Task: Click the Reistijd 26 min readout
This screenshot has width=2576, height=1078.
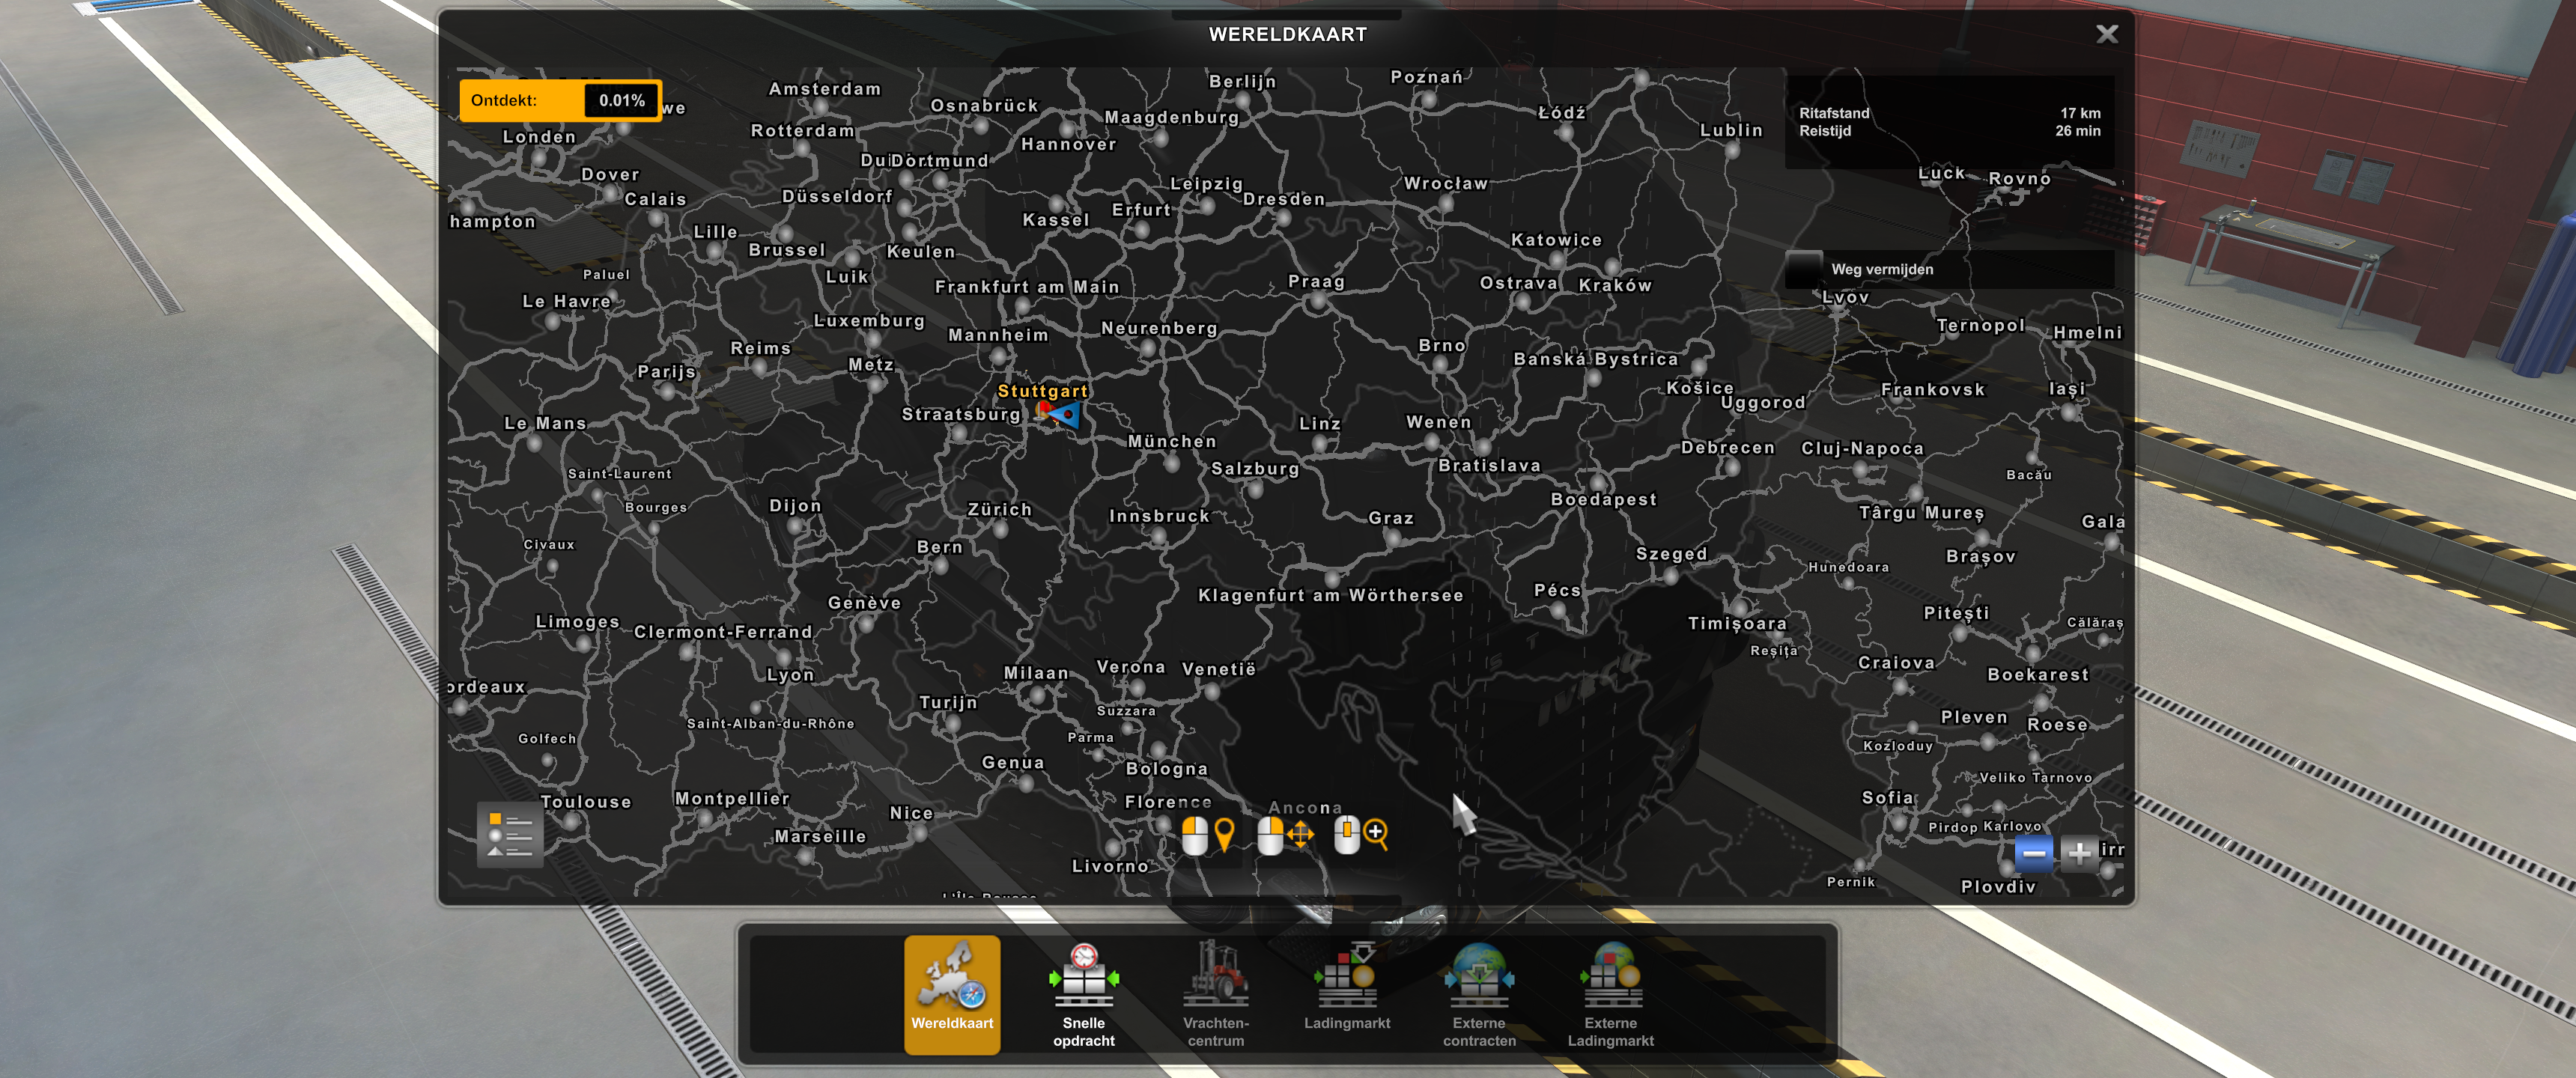Action: coord(1950,131)
